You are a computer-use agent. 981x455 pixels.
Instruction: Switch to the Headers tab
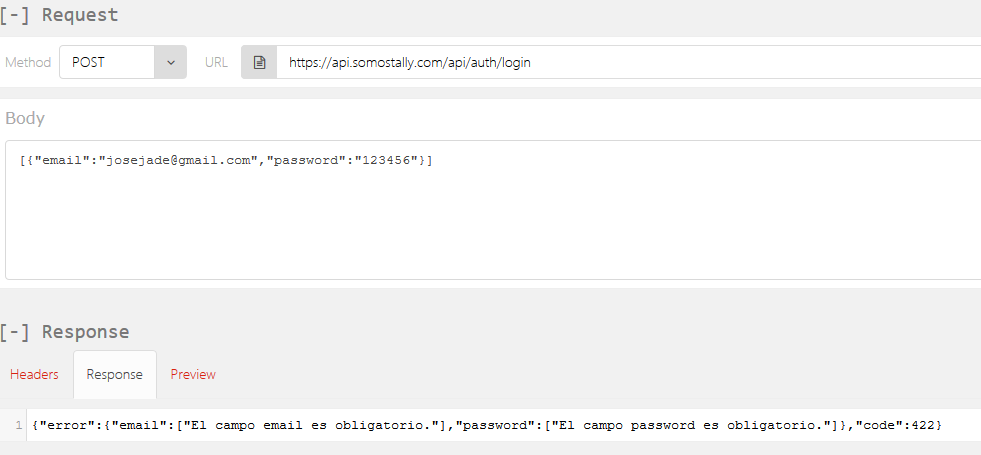(x=34, y=374)
